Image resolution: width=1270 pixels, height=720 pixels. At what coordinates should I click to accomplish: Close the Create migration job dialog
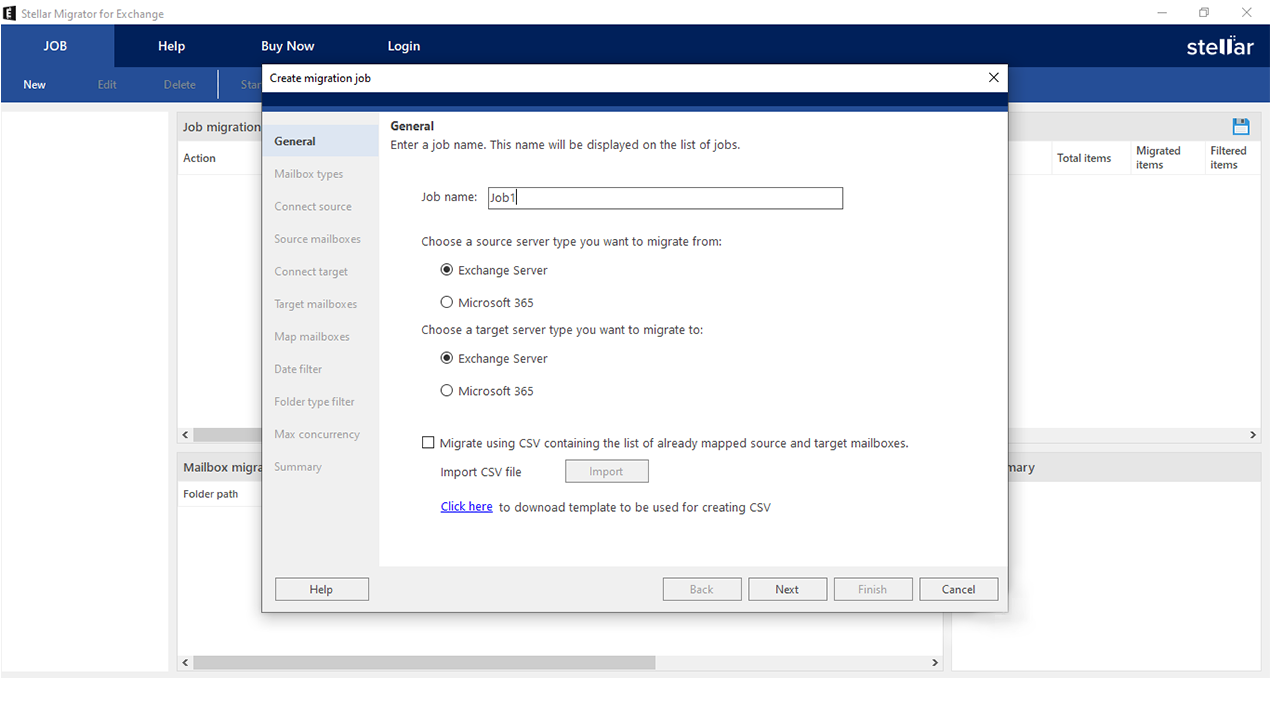point(993,78)
